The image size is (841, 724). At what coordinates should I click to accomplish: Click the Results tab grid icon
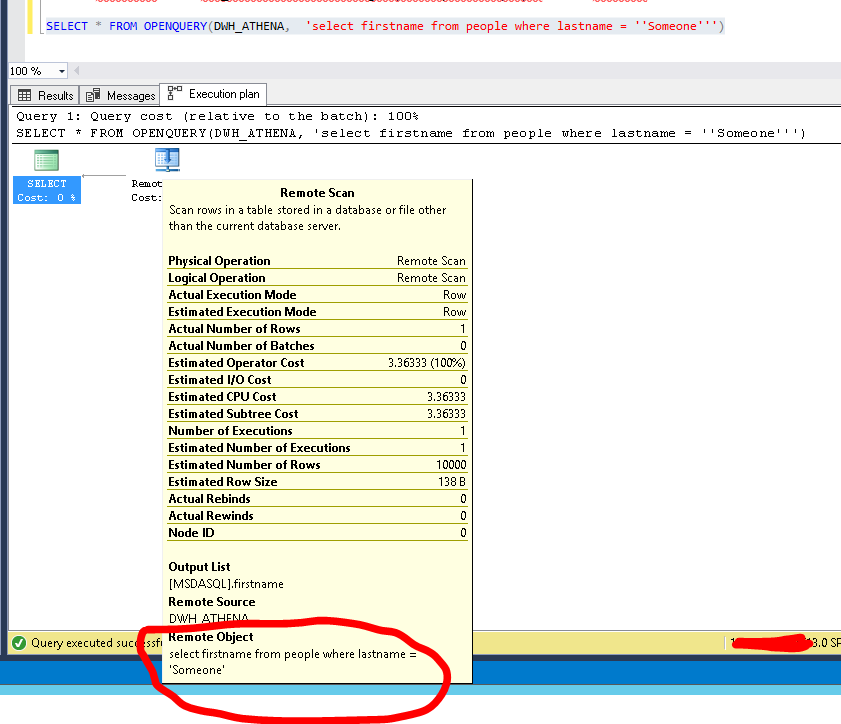(25, 95)
